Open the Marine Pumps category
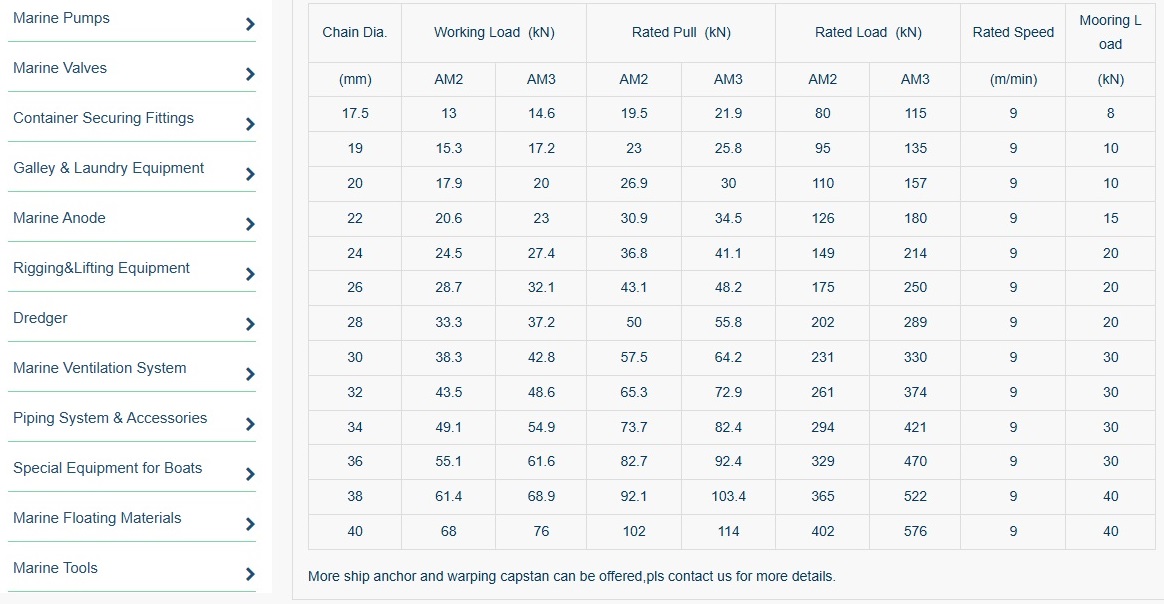Image resolution: width=1164 pixels, height=604 pixels. pyautogui.click(x=62, y=18)
